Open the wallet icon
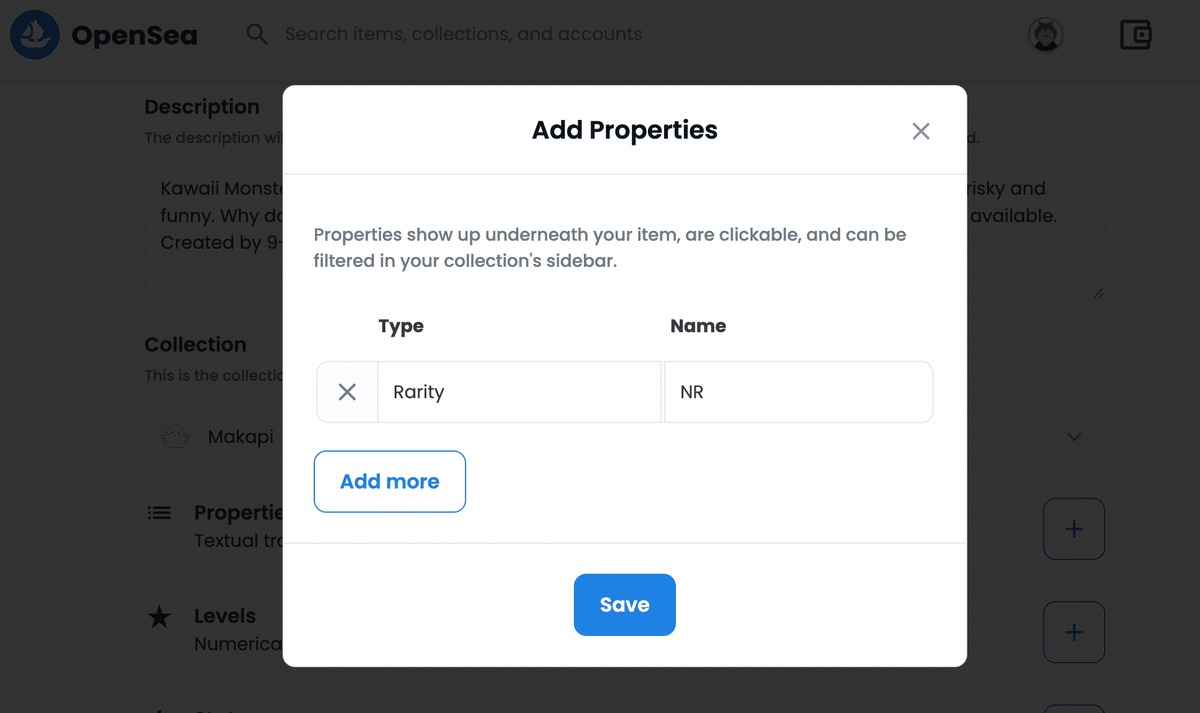 pyautogui.click(x=1135, y=35)
